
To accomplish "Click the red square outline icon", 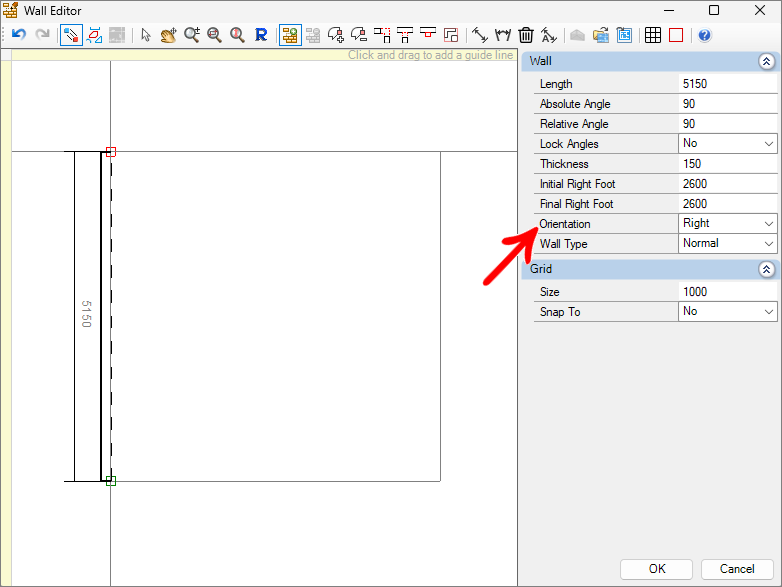I will pyautogui.click(x=676, y=35).
